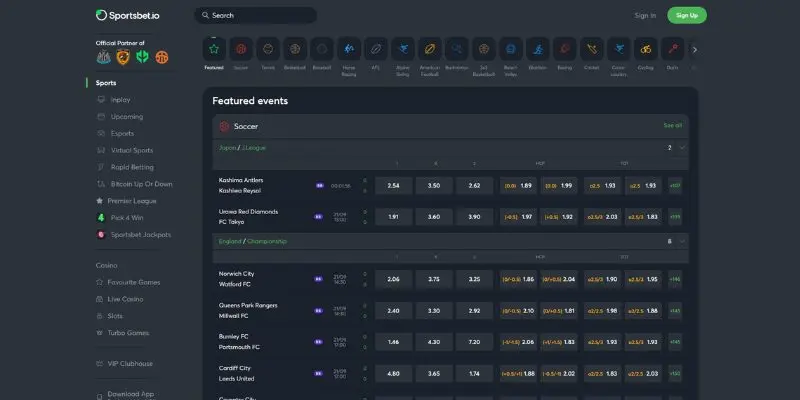The height and width of the screenshot is (400, 800).
Task: Open Bitcoin Up Or Down
Action: pos(141,184)
